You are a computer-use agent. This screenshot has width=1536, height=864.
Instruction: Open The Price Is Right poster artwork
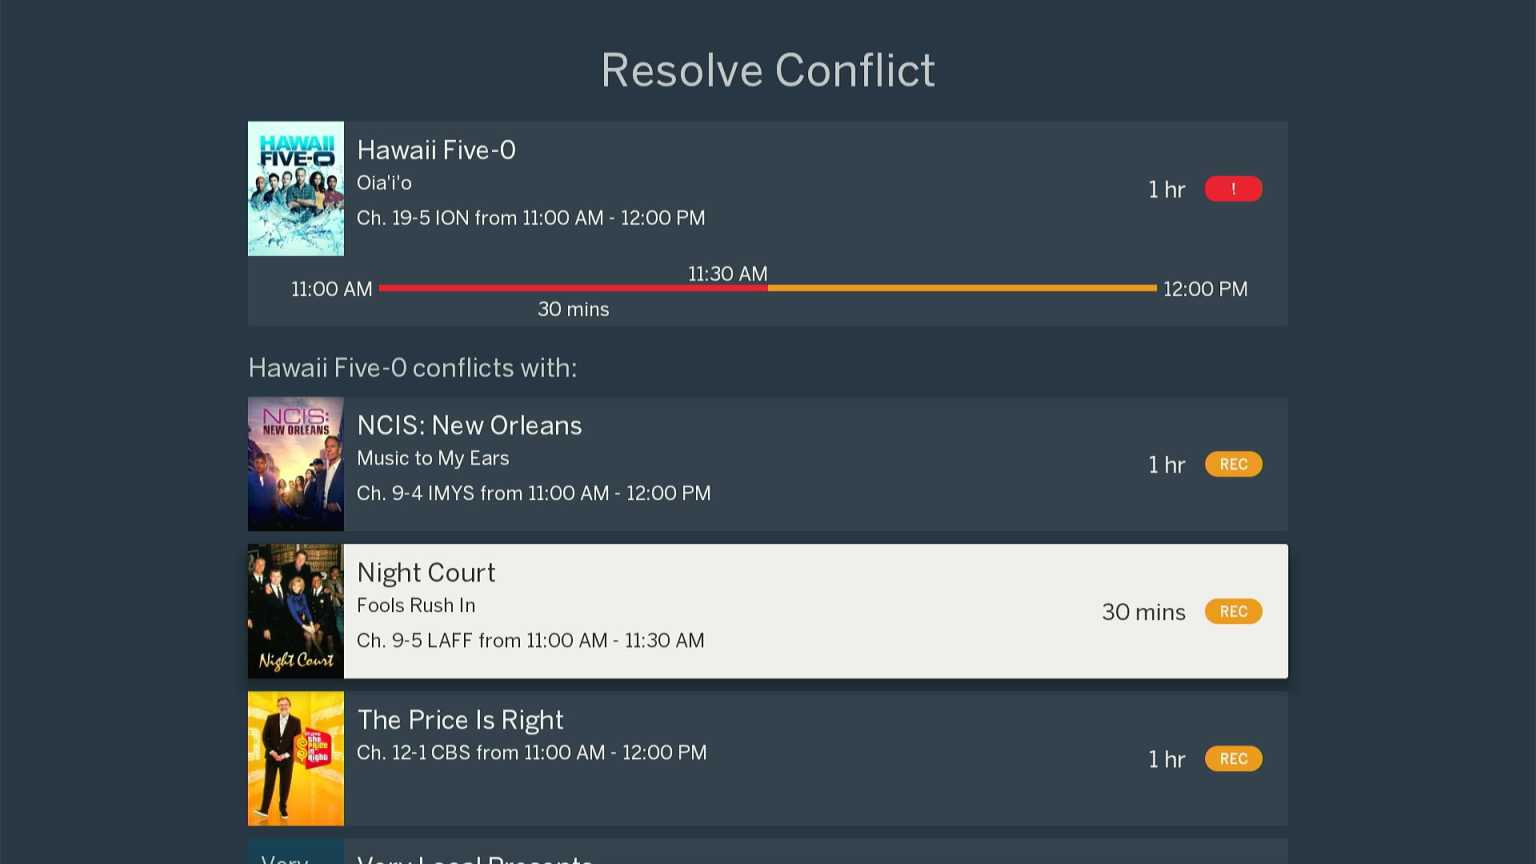point(295,758)
